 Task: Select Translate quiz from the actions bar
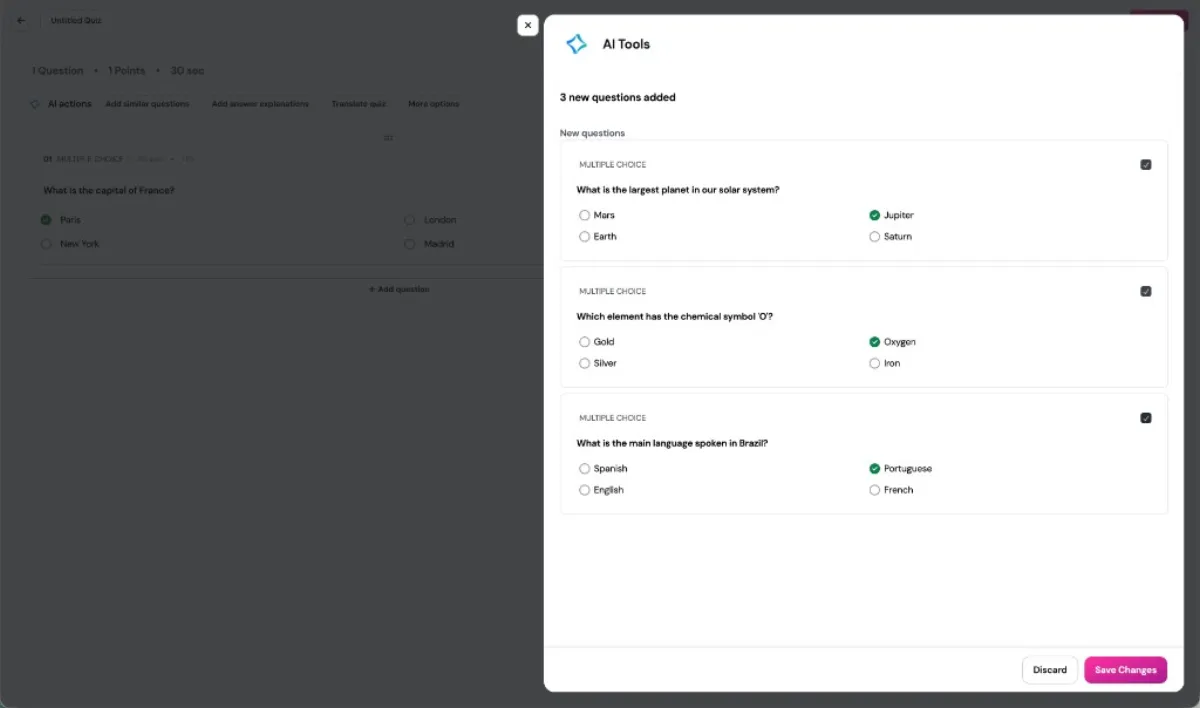[358, 103]
